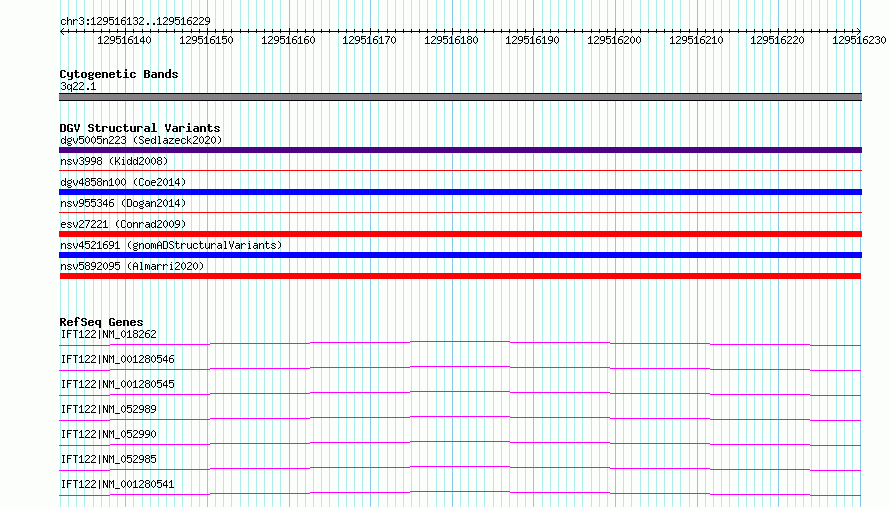Select ruler position 129516180
The image size is (890, 507).
451,40
